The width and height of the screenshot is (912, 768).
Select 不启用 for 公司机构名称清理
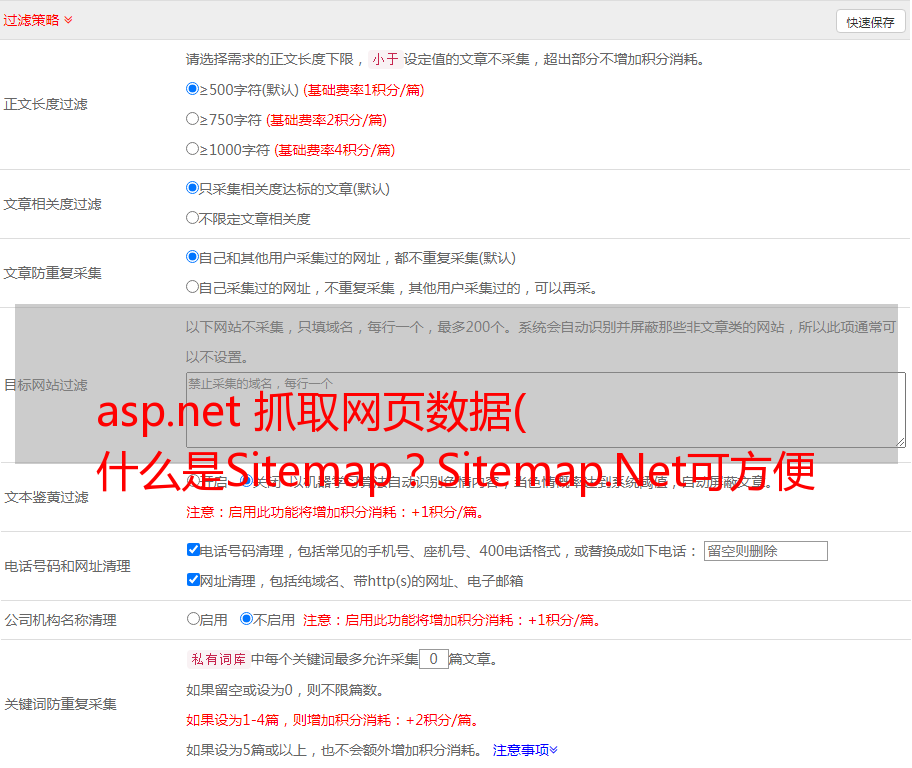tap(247, 619)
